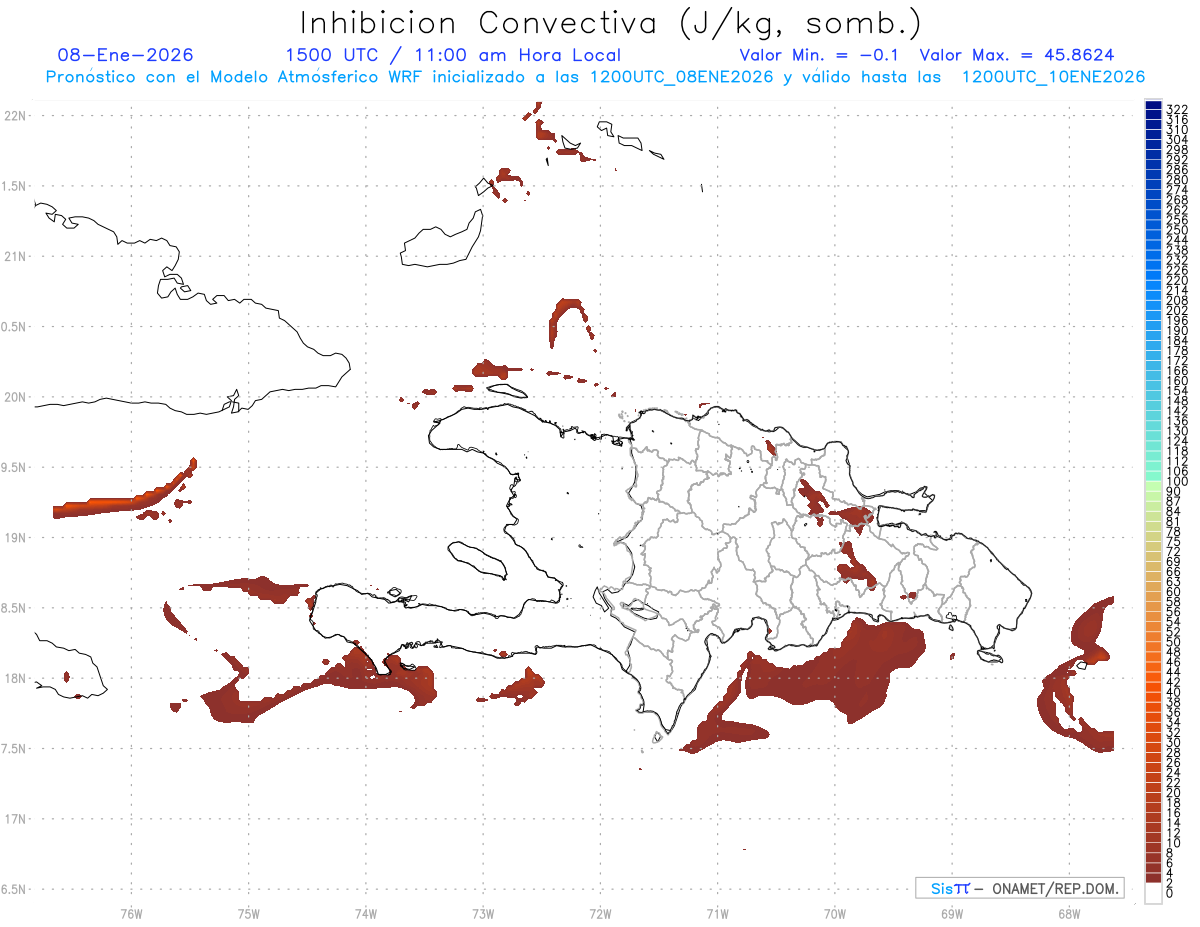
Task: Click the "0.5N" latitude label
Action: [x=15, y=327]
